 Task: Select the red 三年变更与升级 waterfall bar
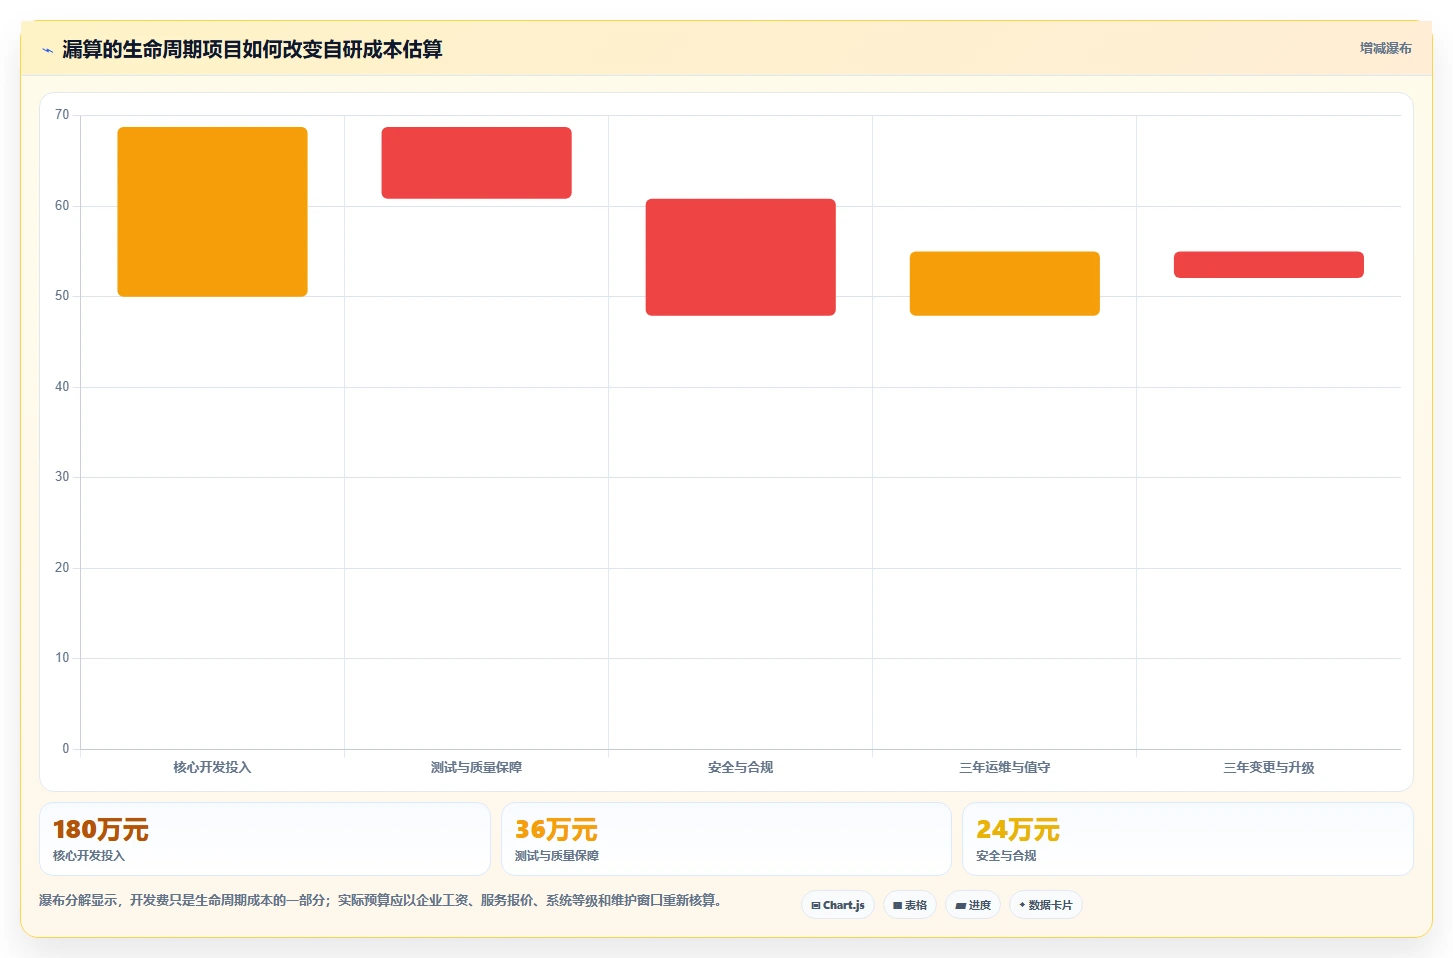1268,265
